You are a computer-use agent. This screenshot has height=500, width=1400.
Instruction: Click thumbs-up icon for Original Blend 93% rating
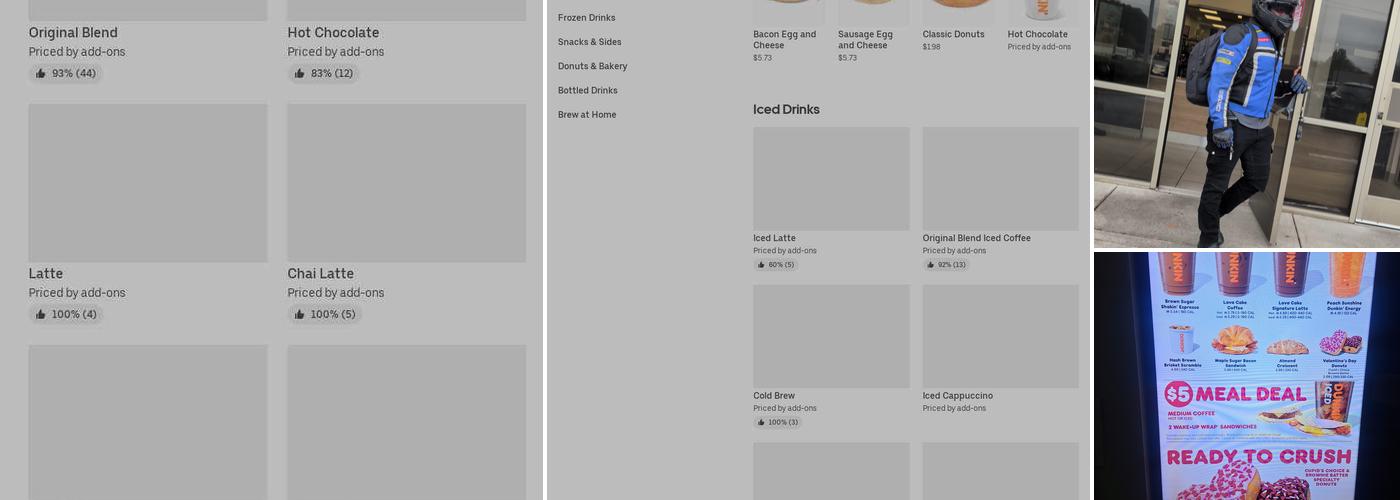pyautogui.click(x=41, y=74)
